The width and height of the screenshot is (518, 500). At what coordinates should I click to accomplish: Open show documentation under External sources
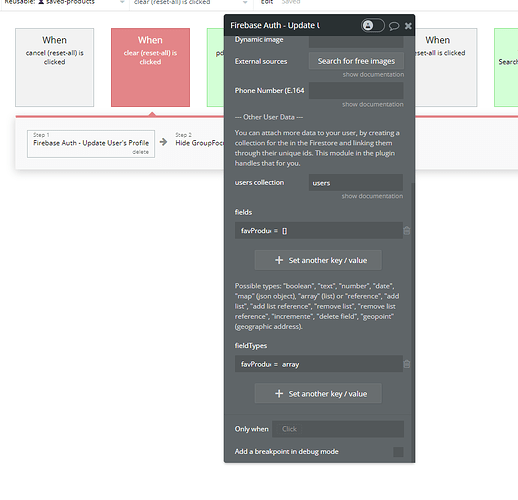pos(373,74)
